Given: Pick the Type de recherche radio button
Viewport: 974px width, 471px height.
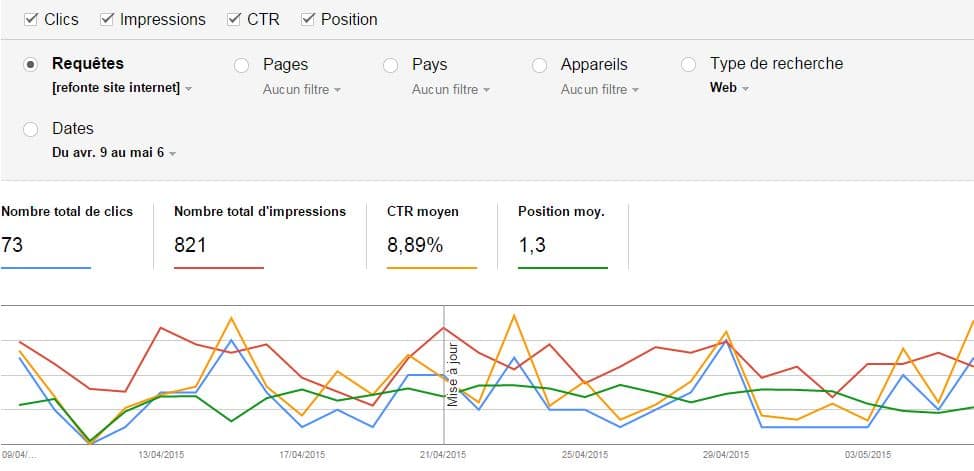Looking at the screenshot, I should [688, 65].
